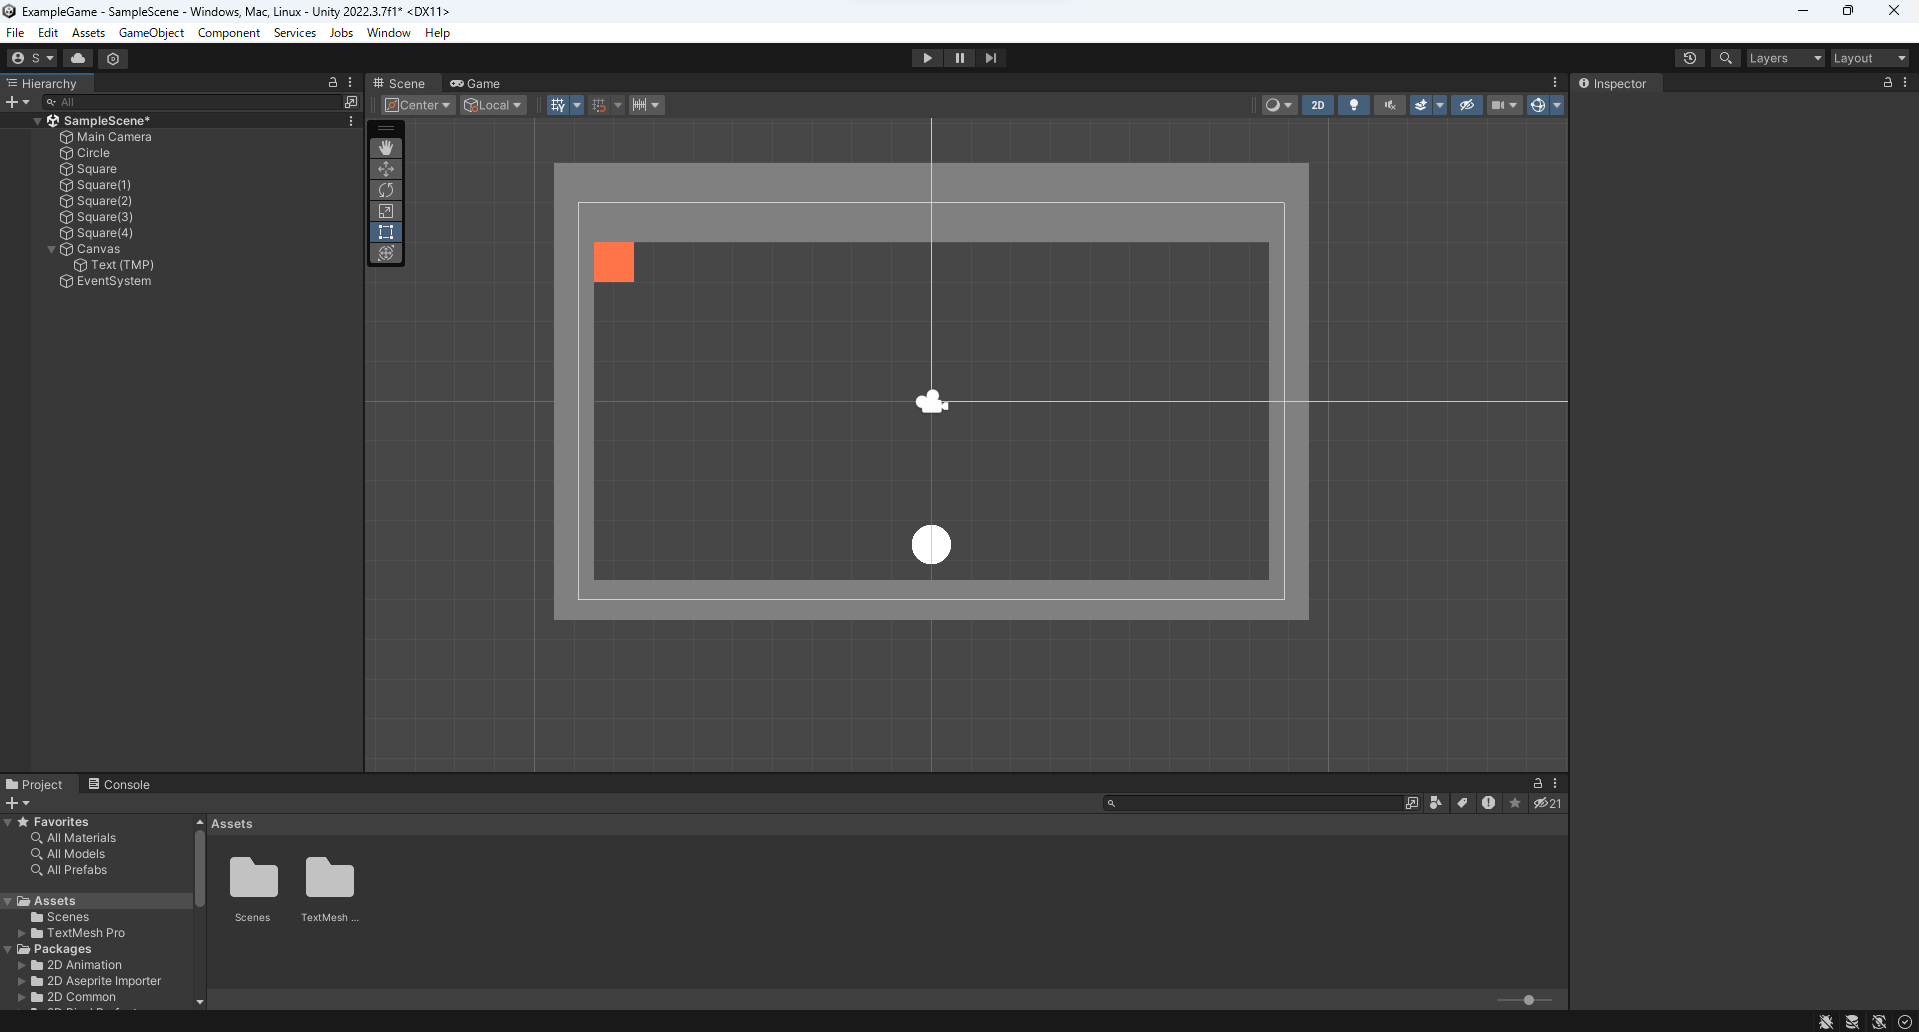Unmute scene audio
The image size is (1919, 1032).
[x=1389, y=104]
